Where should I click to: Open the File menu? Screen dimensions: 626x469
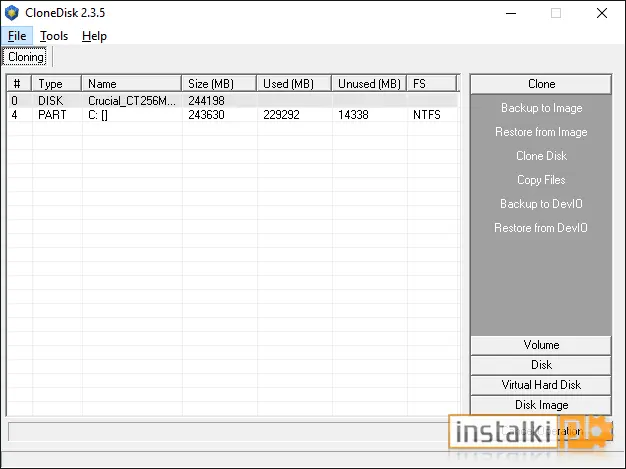point(17,36)
